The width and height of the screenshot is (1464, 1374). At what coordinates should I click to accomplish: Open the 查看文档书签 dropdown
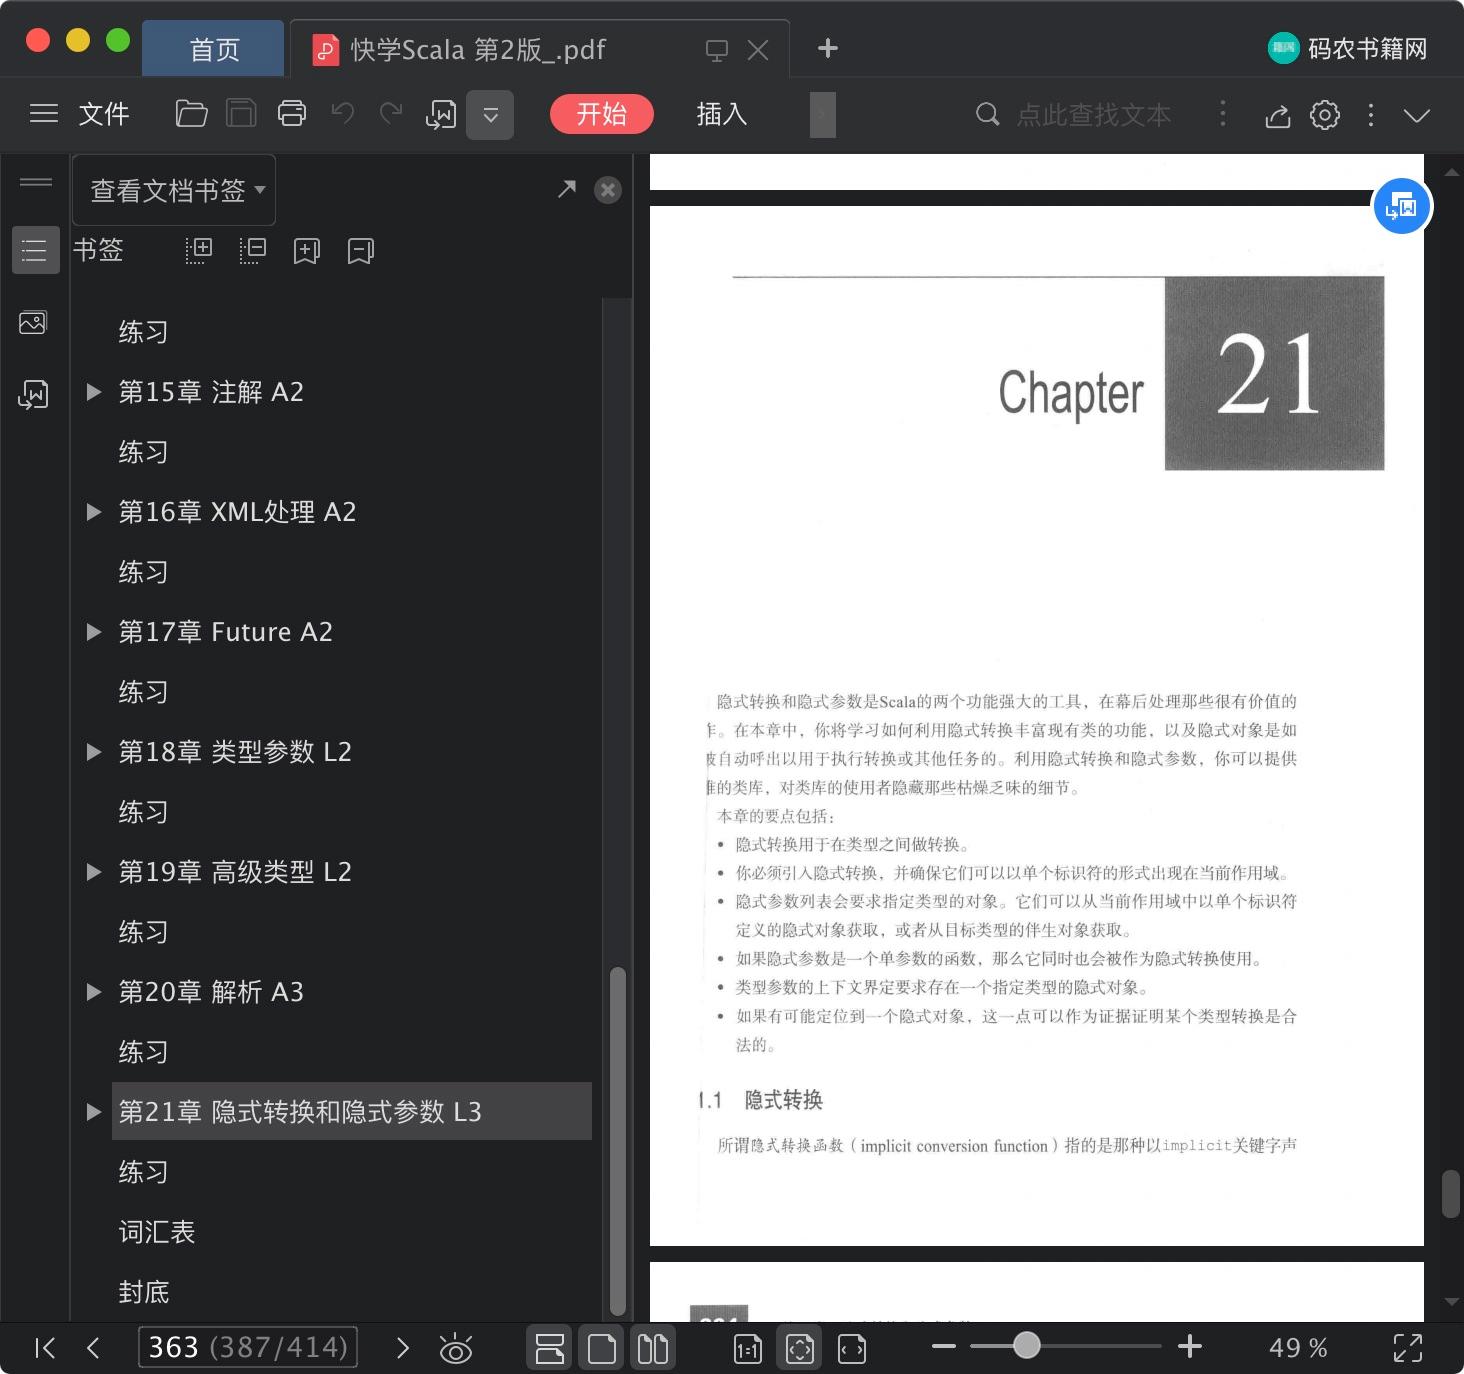pos(174,190)
